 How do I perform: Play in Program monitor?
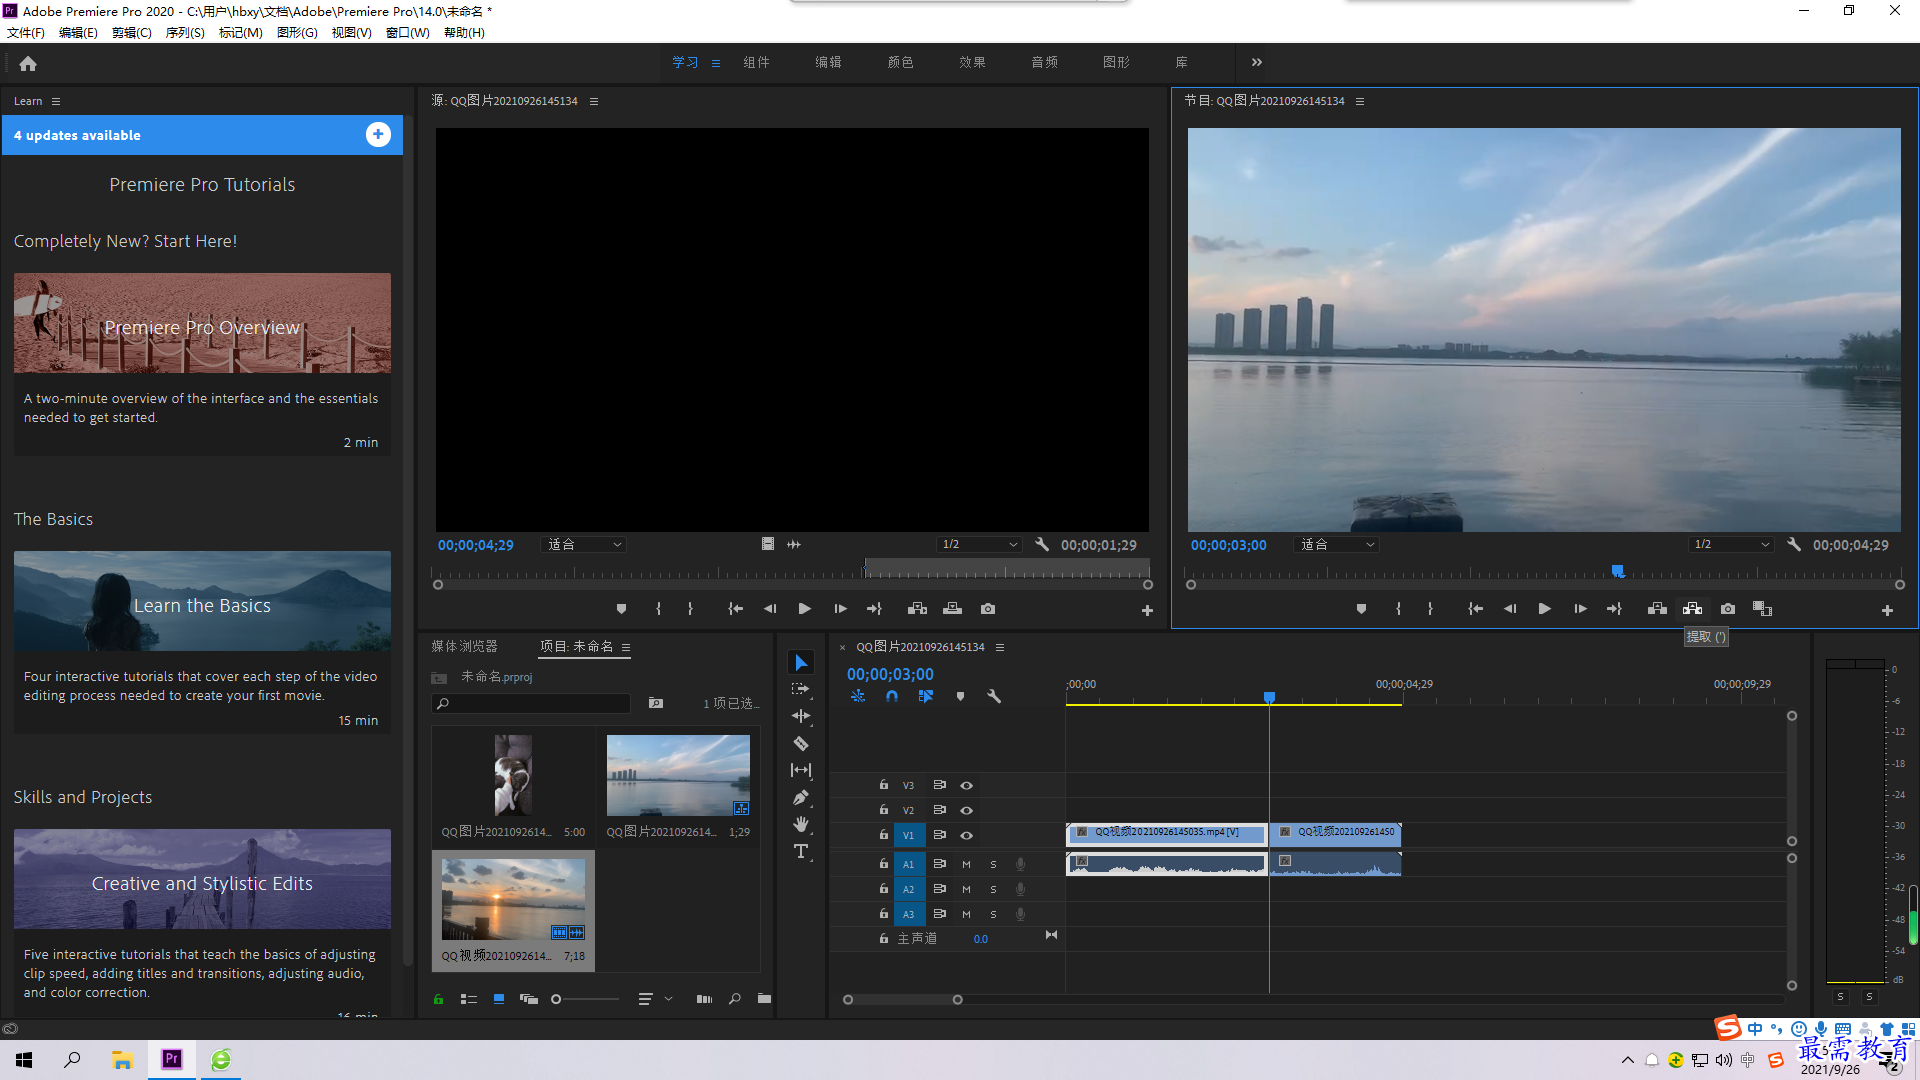point(1544,609)
